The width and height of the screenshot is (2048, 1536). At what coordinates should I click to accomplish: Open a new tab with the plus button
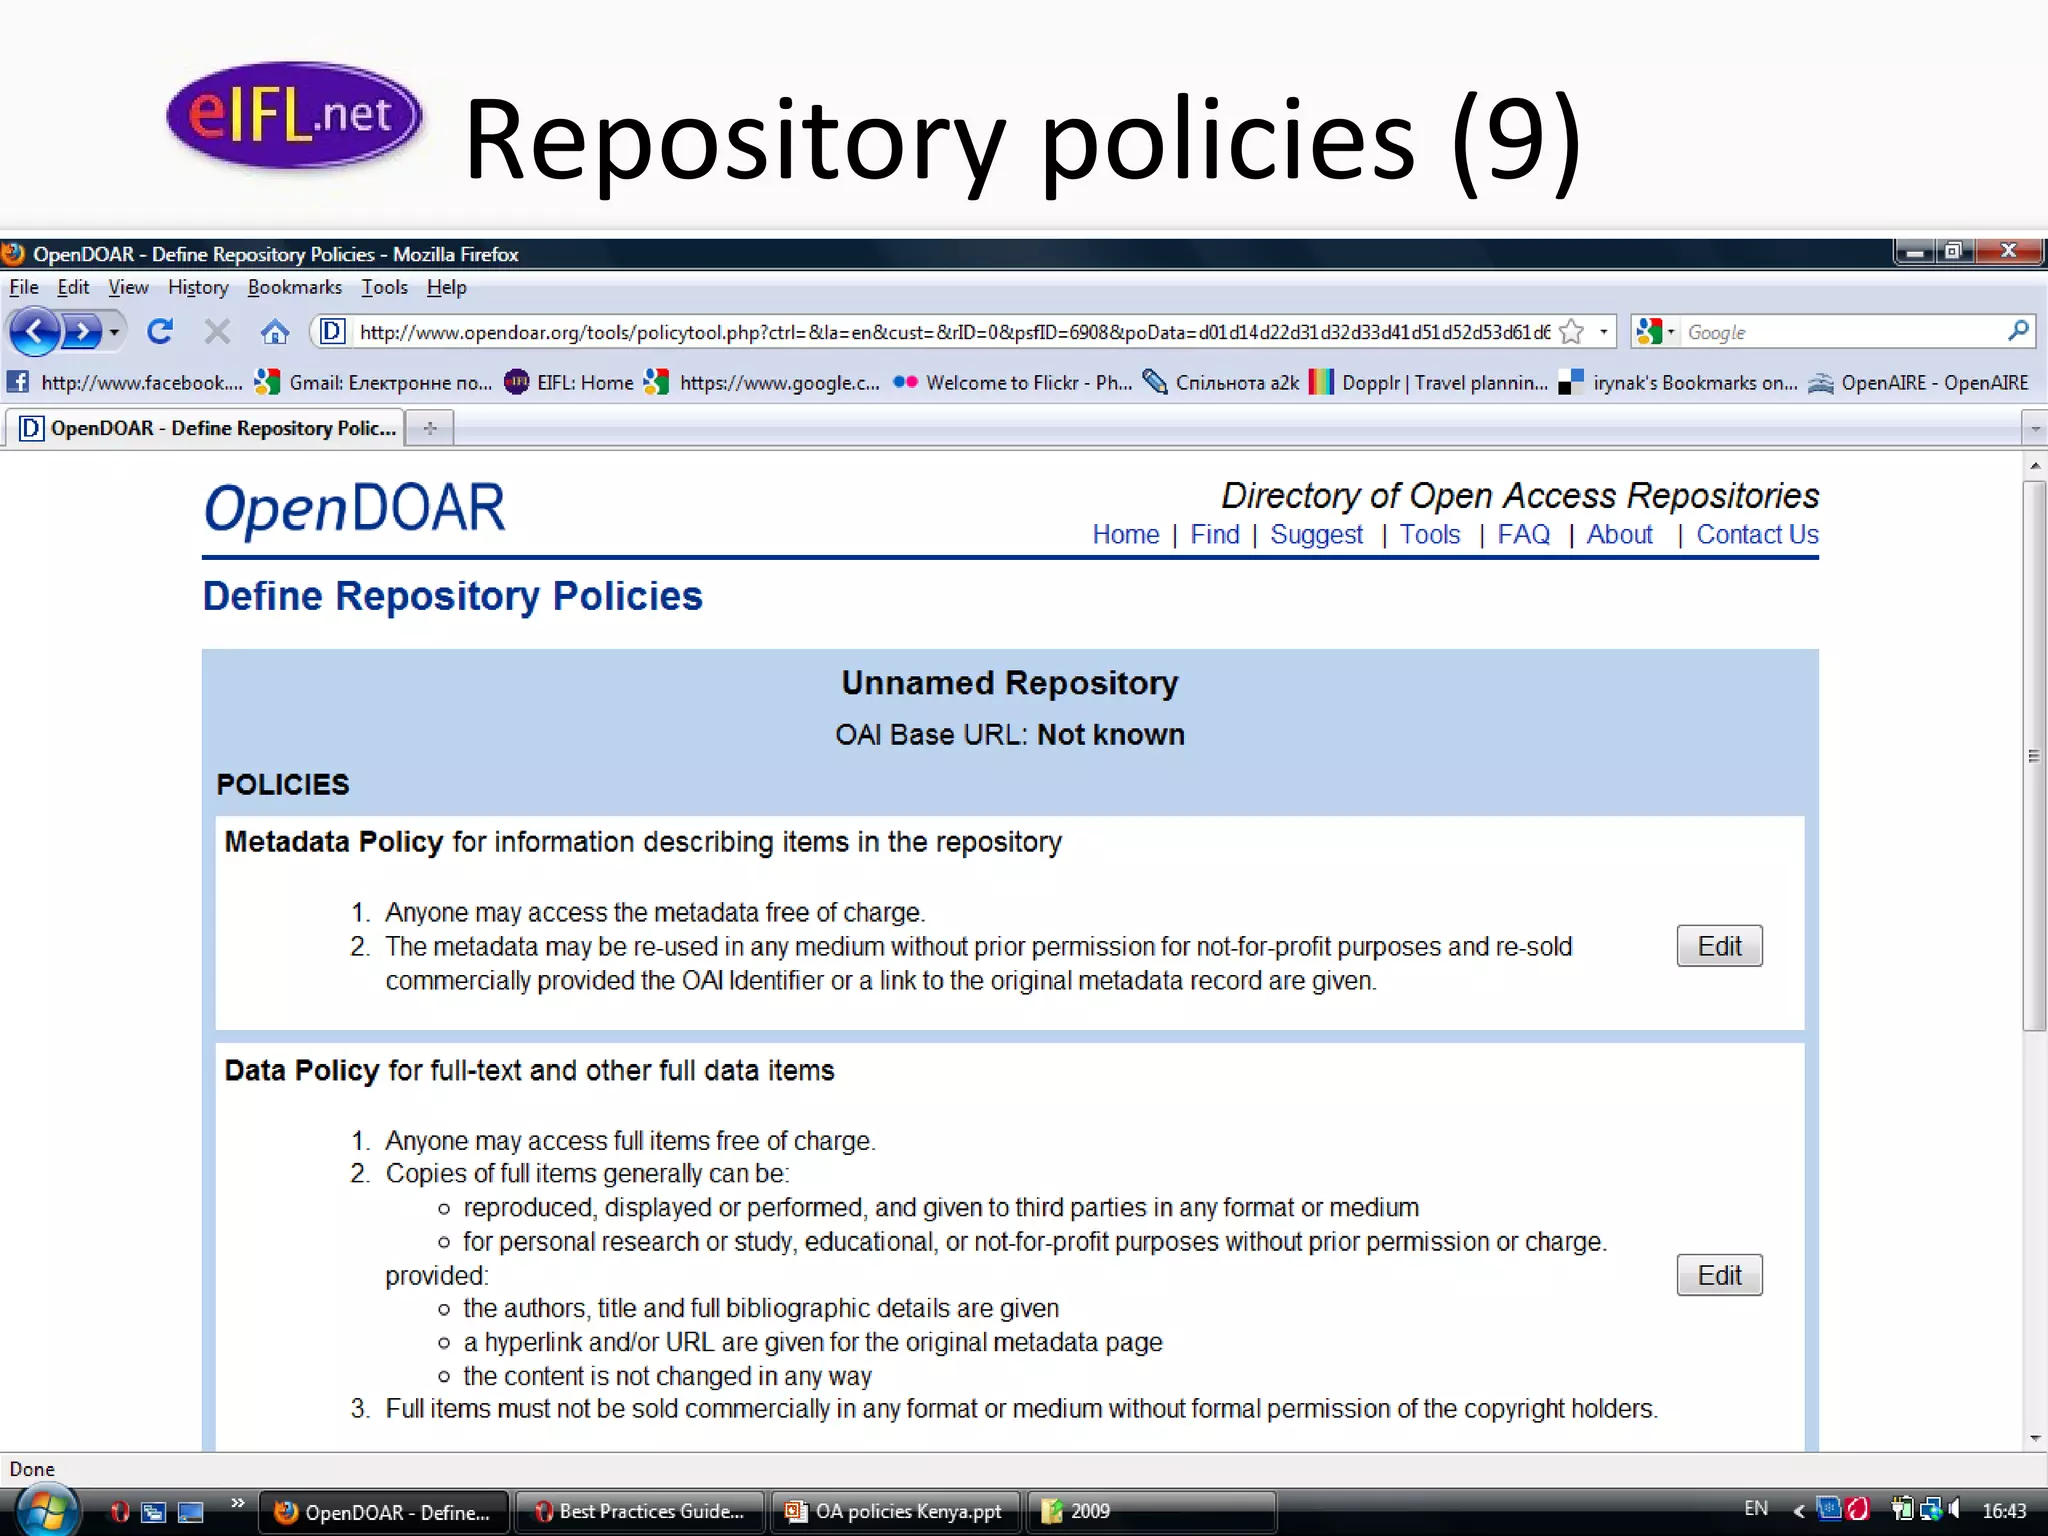point(430,428)
